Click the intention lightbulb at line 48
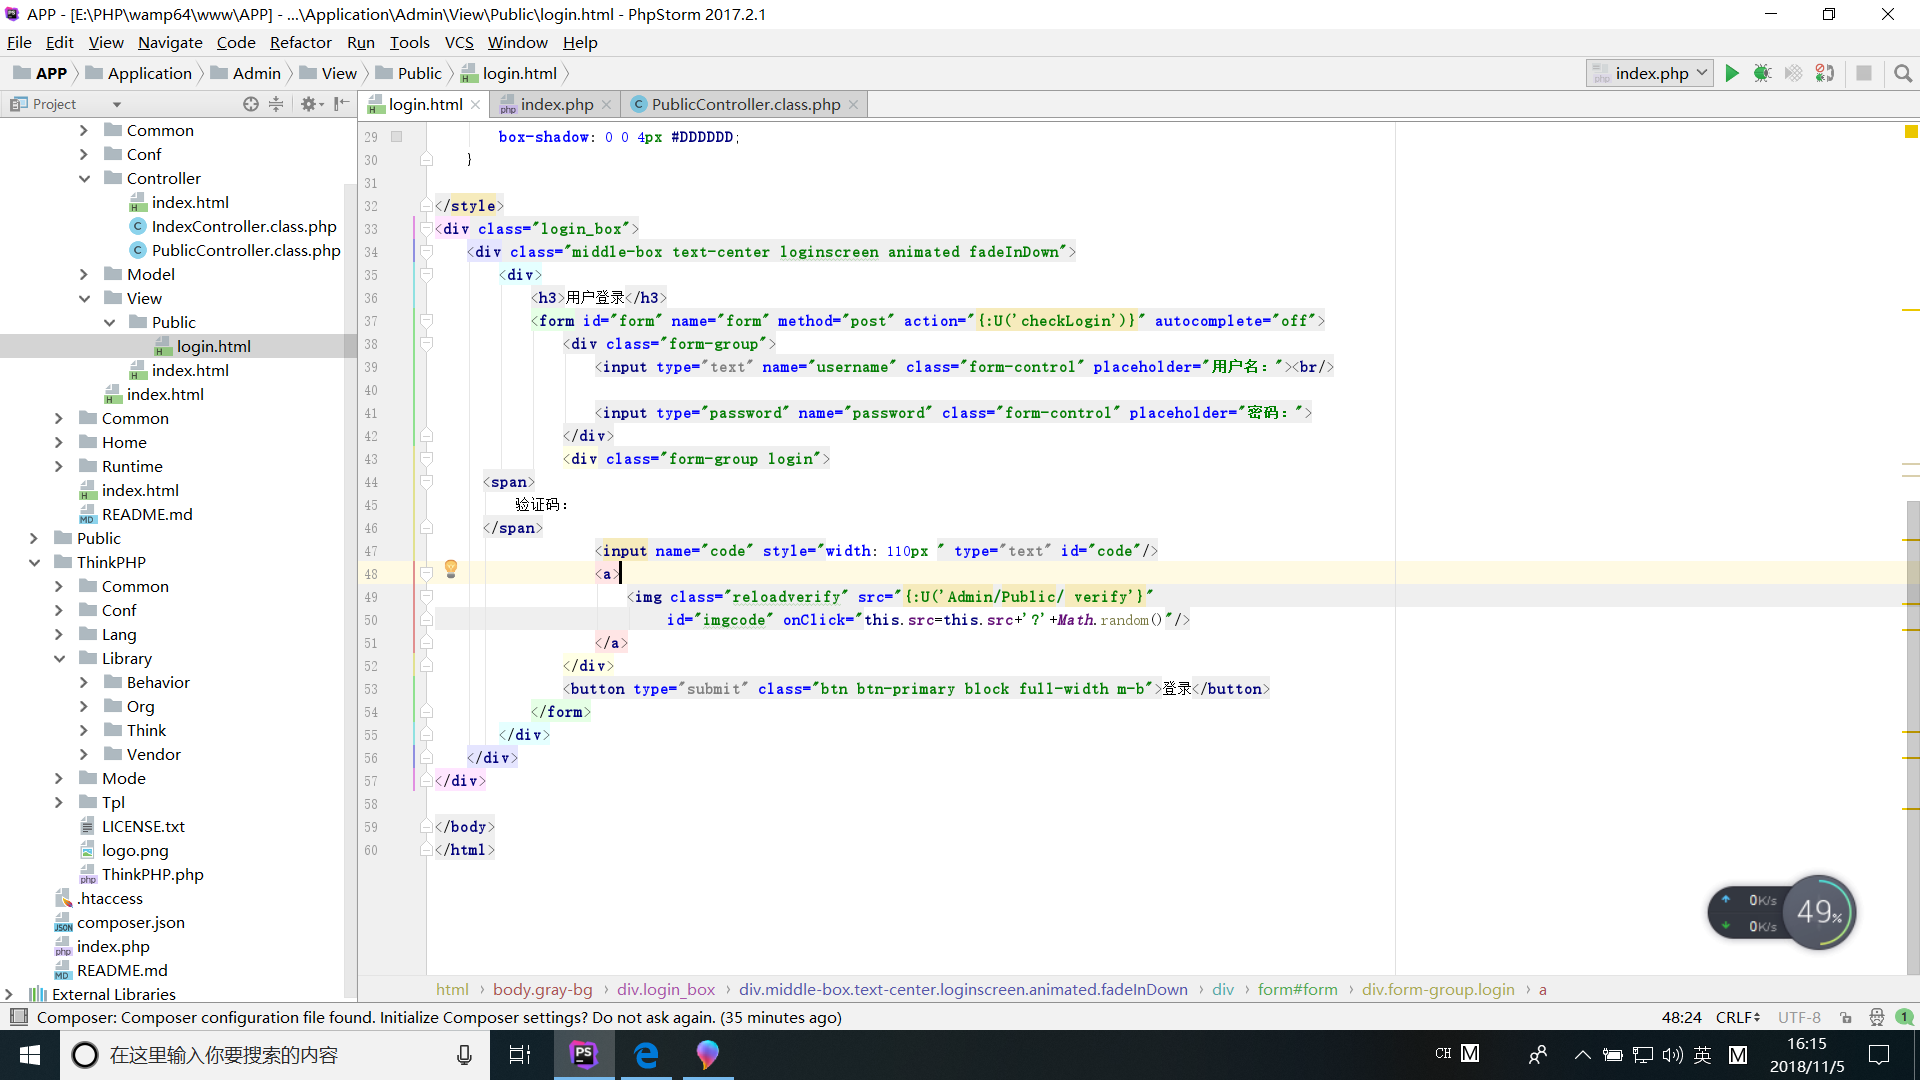This screenshot has width=1920, height=1080. (x=451, y=569)
